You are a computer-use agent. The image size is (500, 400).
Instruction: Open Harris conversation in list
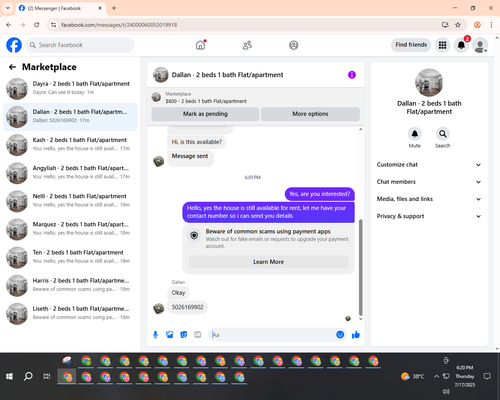click(x=70, y=286)
